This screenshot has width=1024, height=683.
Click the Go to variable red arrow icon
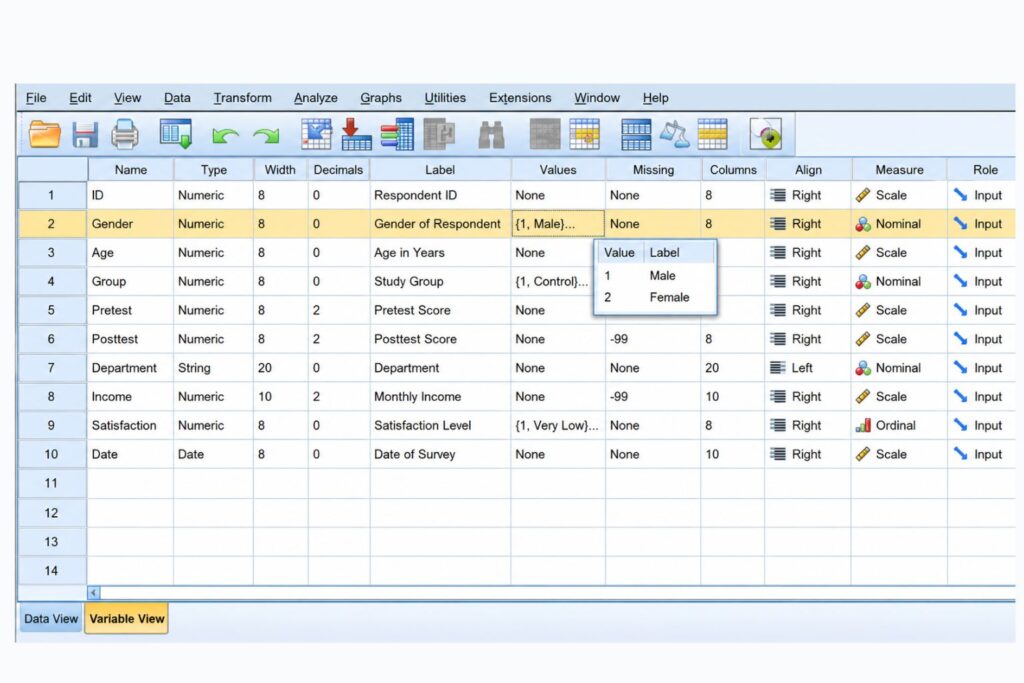pos(356,134)
